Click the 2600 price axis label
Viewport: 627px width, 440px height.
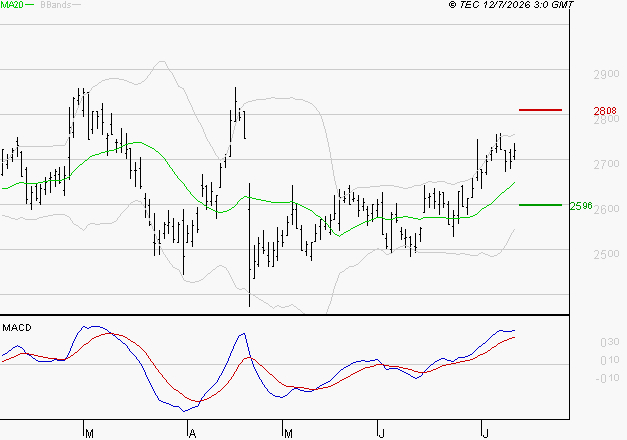(608, 209)
